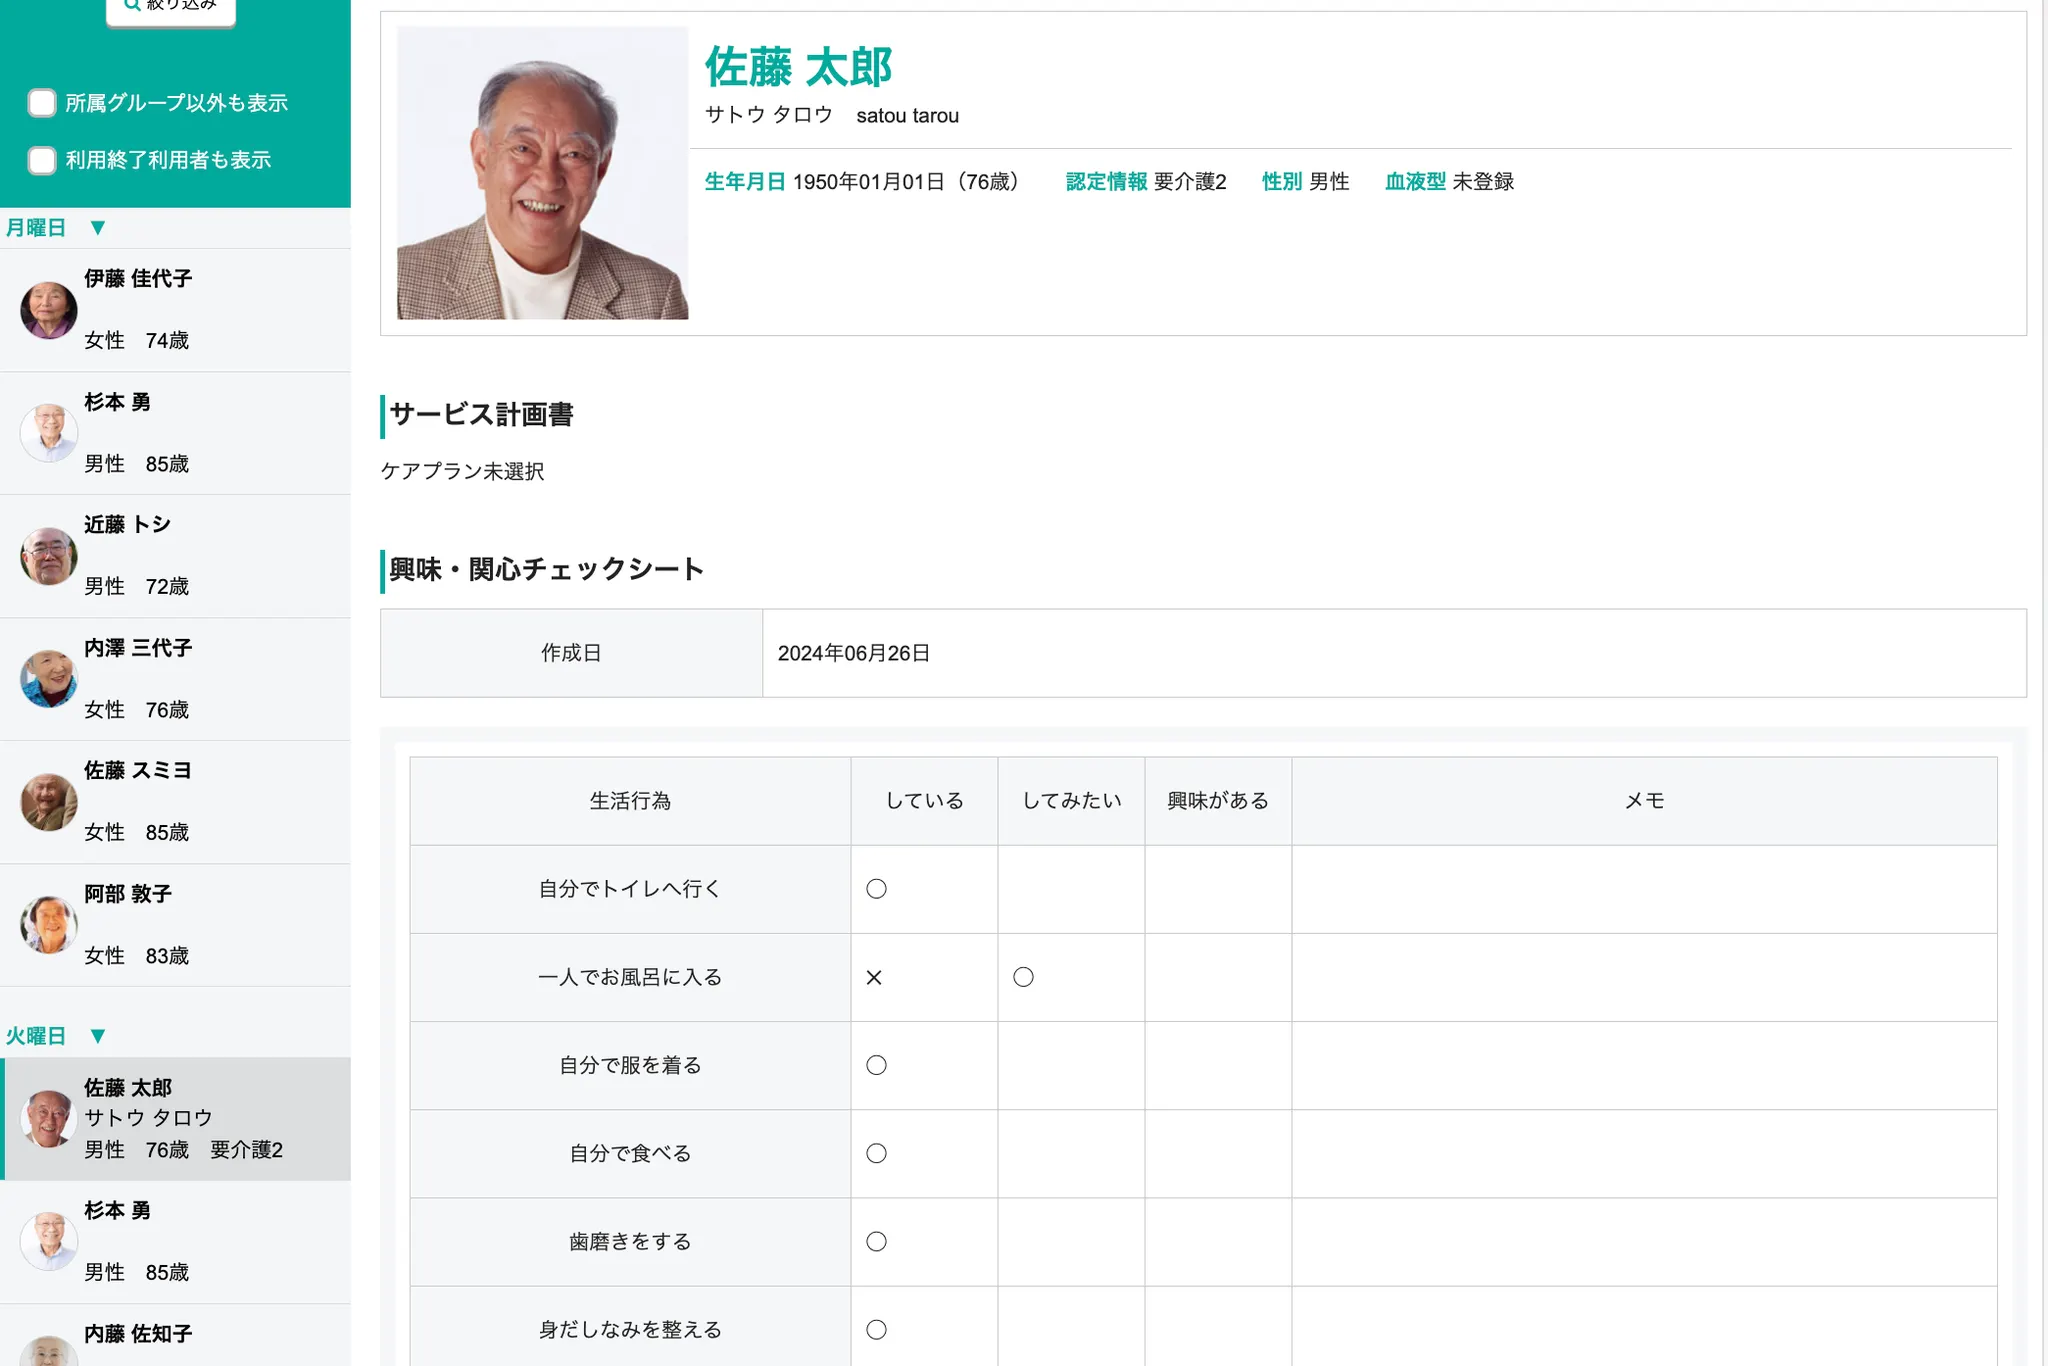Open avatar of 伊藤 佳代子
Screen dimensions: 2048x1366
point(49,310)
